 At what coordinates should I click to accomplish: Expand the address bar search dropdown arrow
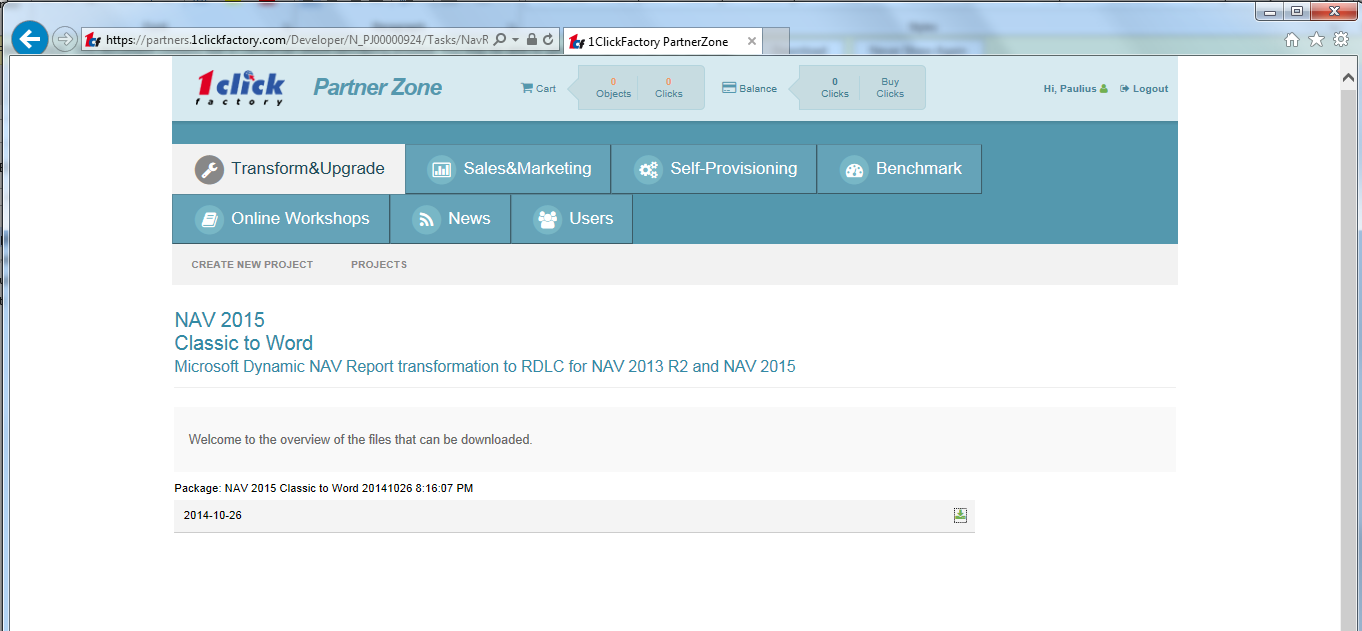pyautogui.click(x=516, y=40)
